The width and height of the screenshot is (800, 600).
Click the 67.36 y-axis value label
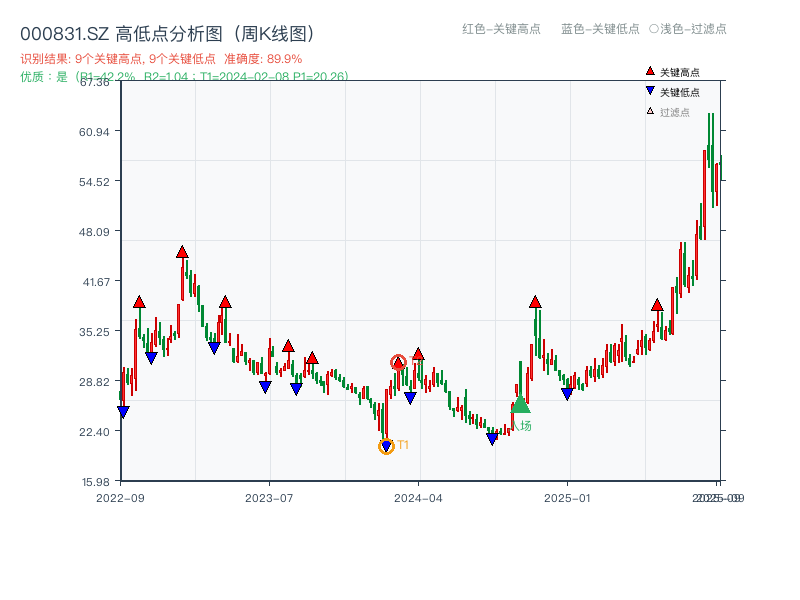[x=92, y=84]
